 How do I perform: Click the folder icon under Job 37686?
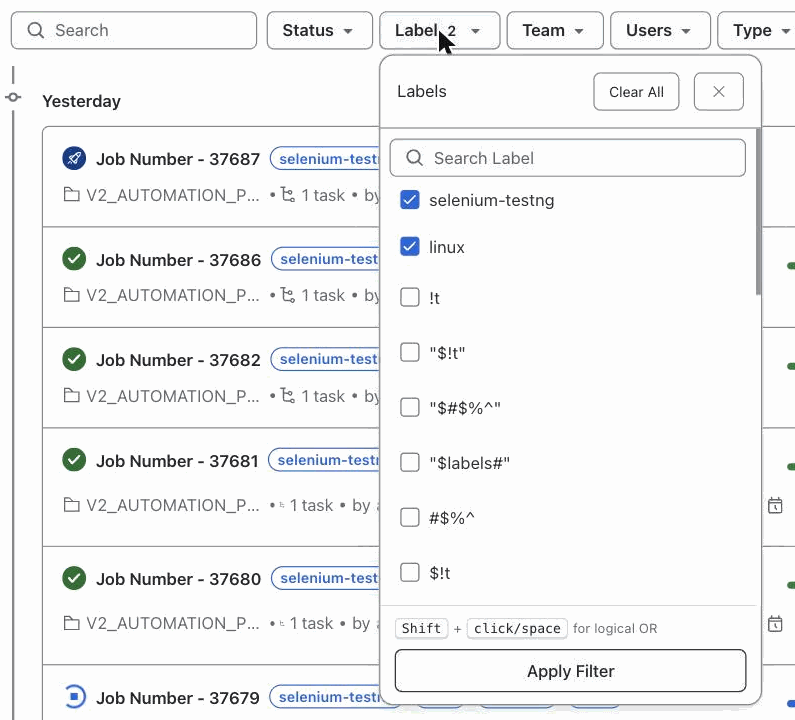click(x=71, y=295)
